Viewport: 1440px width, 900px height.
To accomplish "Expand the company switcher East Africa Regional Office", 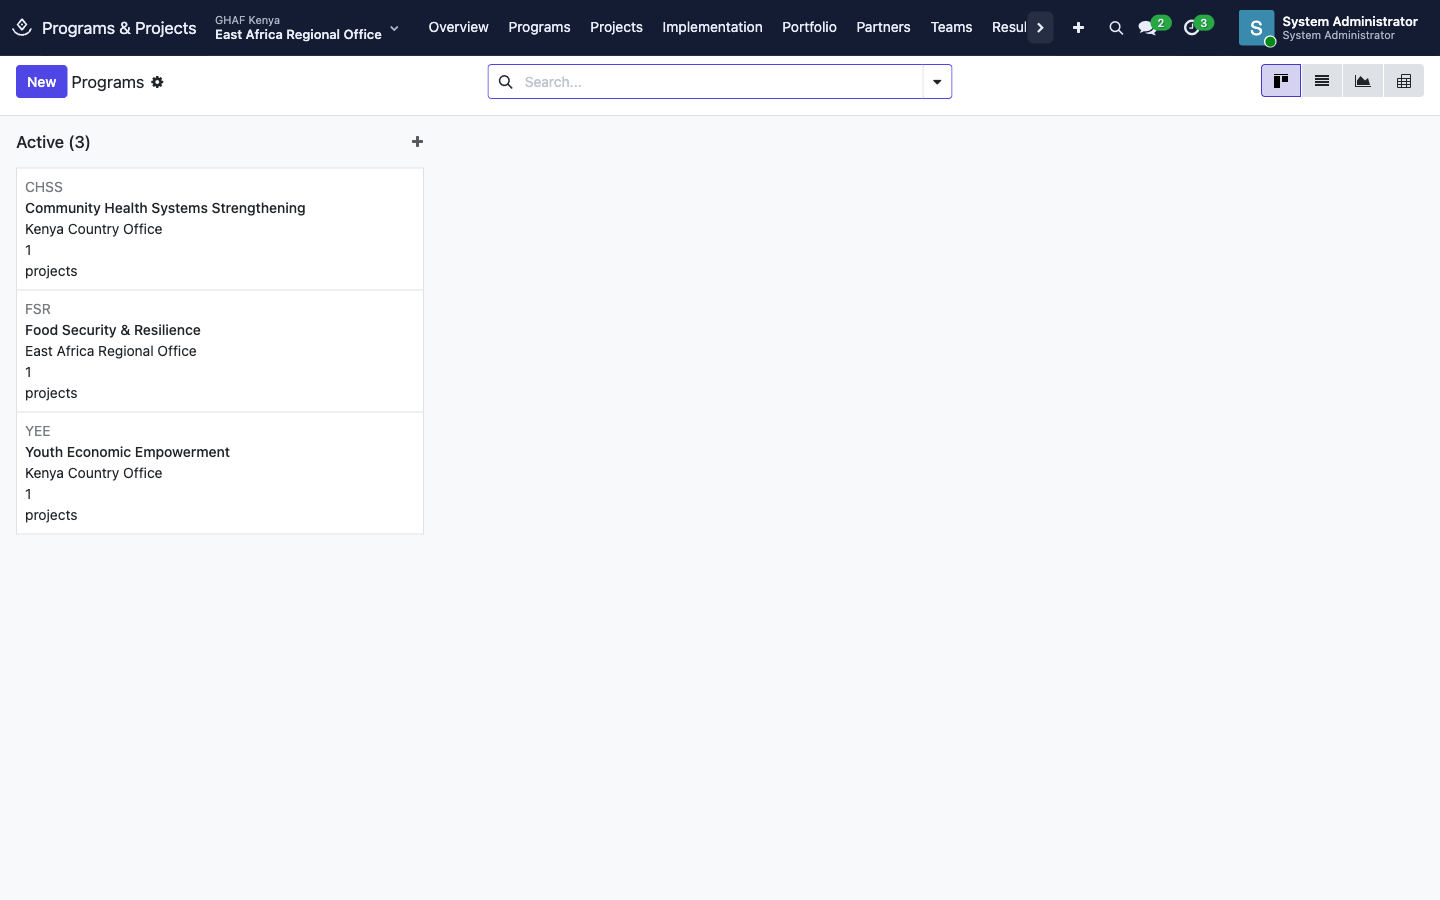I will coord(307,28).
